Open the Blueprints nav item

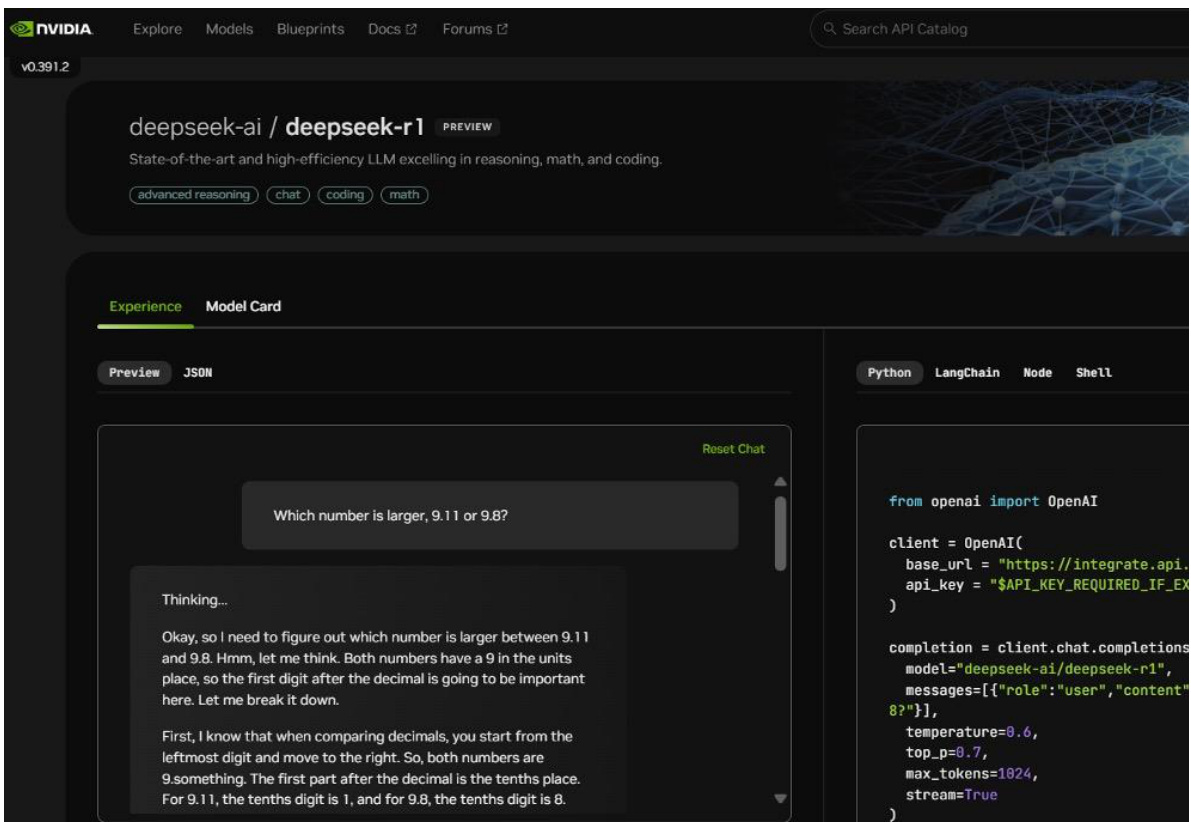(310, 29)
